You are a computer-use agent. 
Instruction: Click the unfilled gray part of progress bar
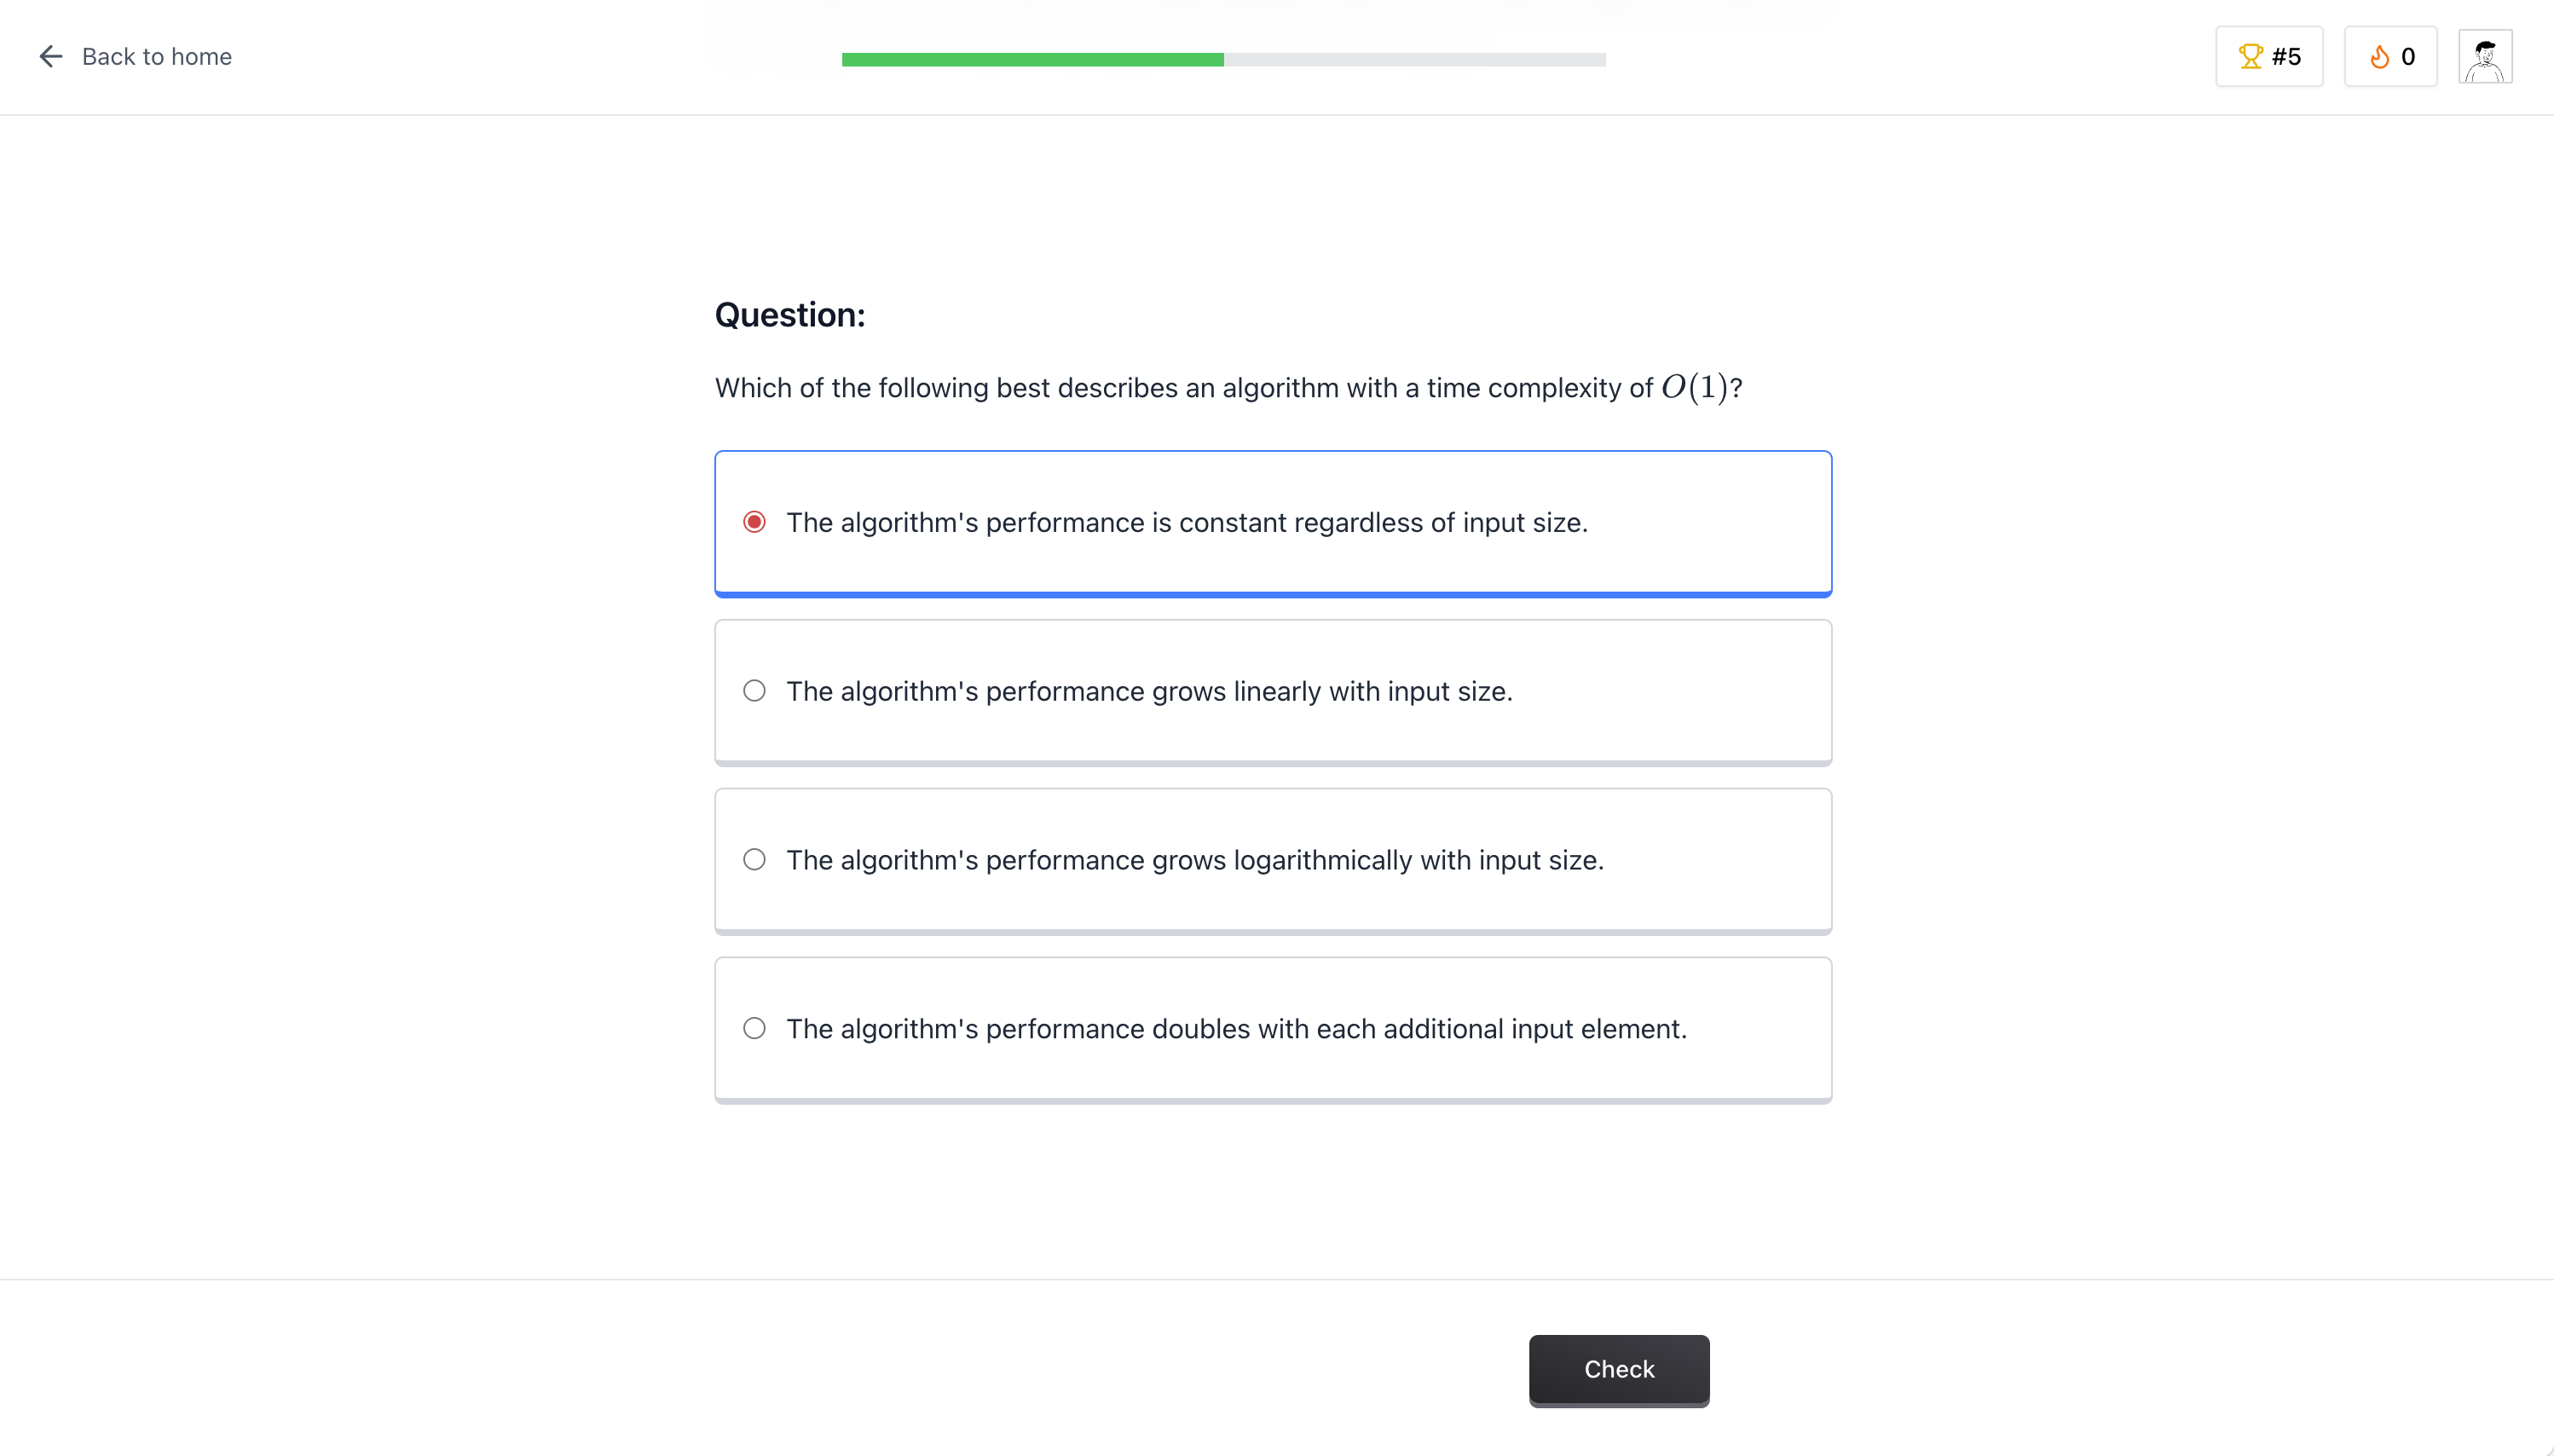pos(1414,60)
